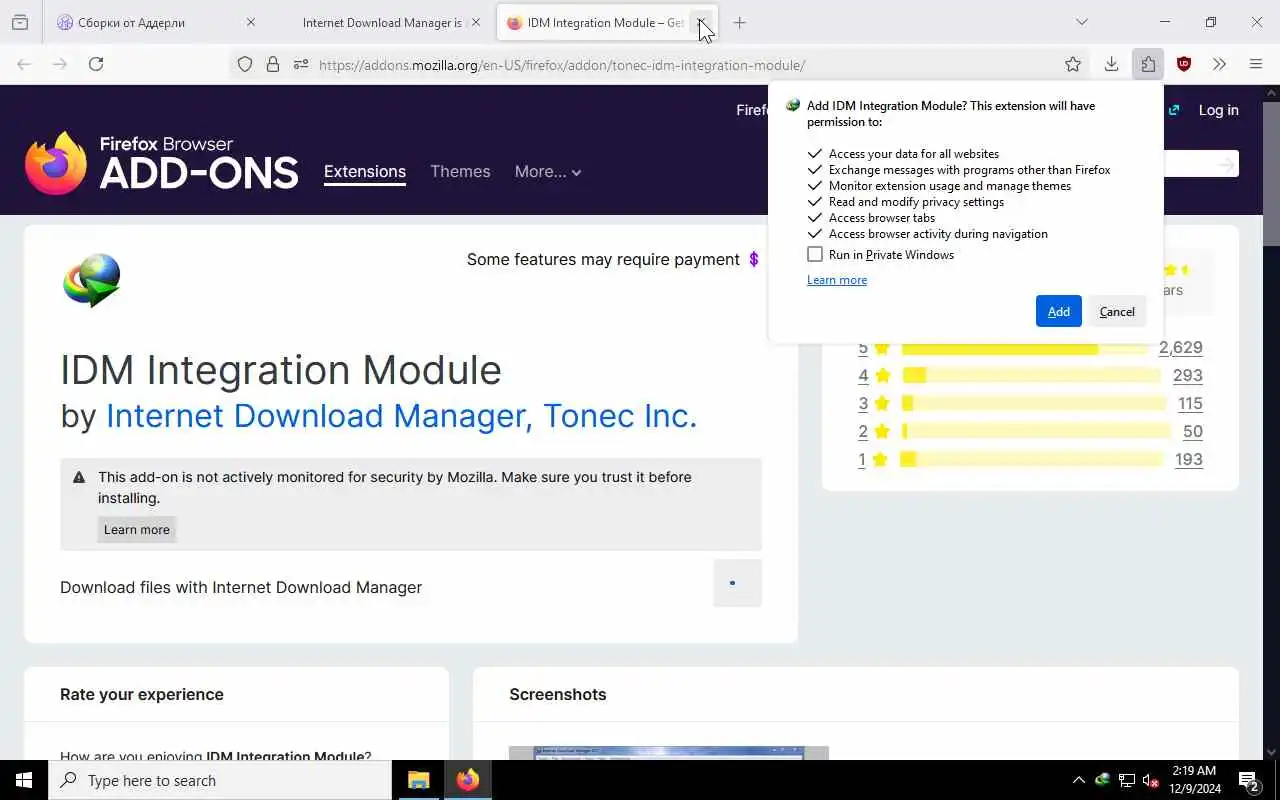Viewport: 1280px width, 800px height.
Task: Enable Run in Private Windows checkbox
Action: click(x=815, y=254)
